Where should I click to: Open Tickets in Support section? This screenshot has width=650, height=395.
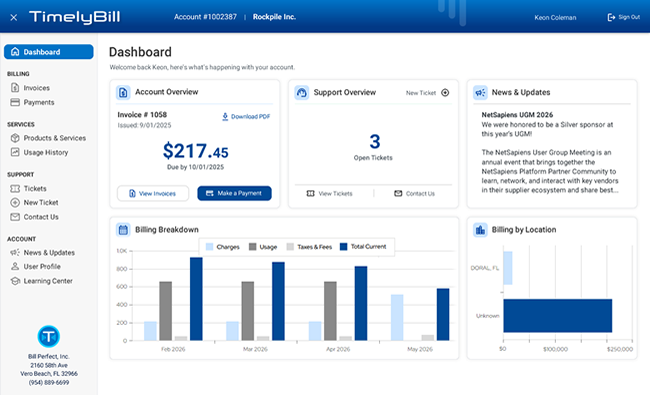35,189
